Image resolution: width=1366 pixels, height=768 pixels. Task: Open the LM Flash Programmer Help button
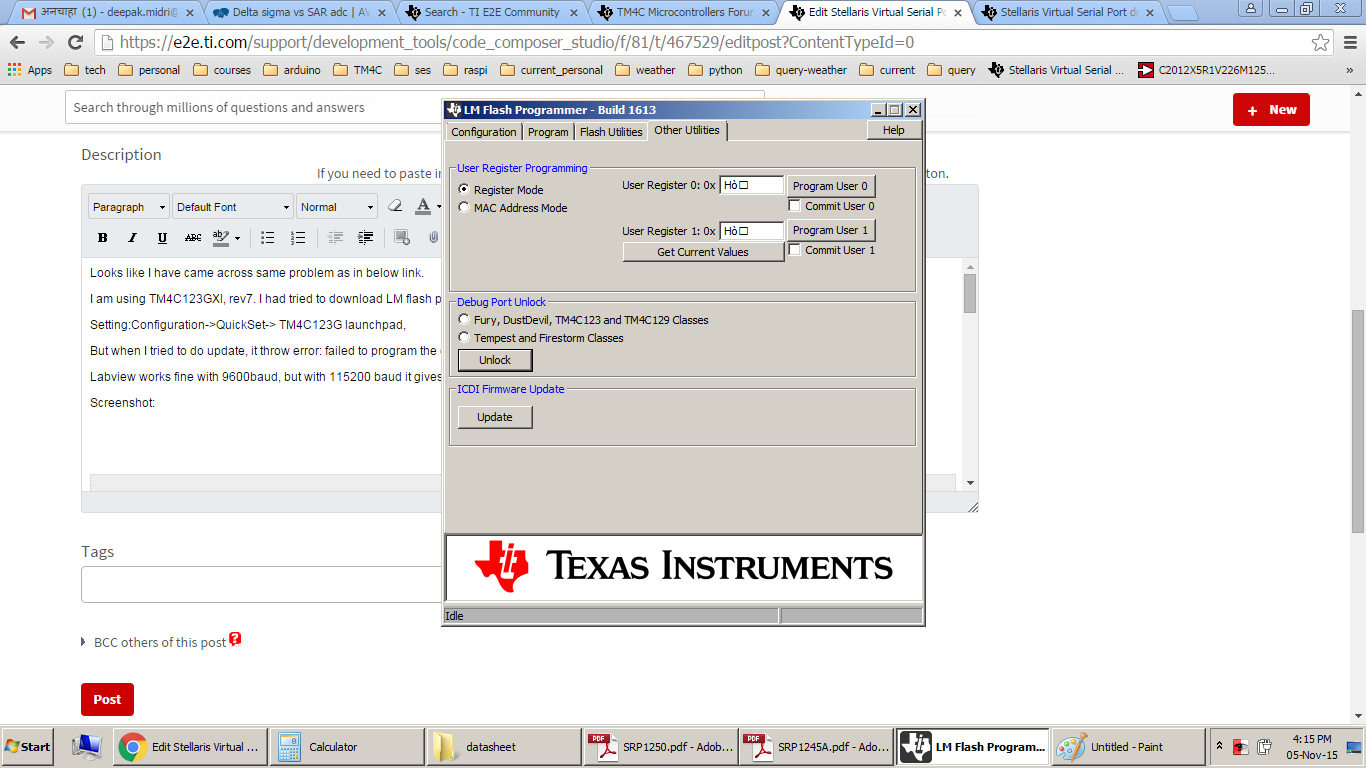click(x=894, y=130)
